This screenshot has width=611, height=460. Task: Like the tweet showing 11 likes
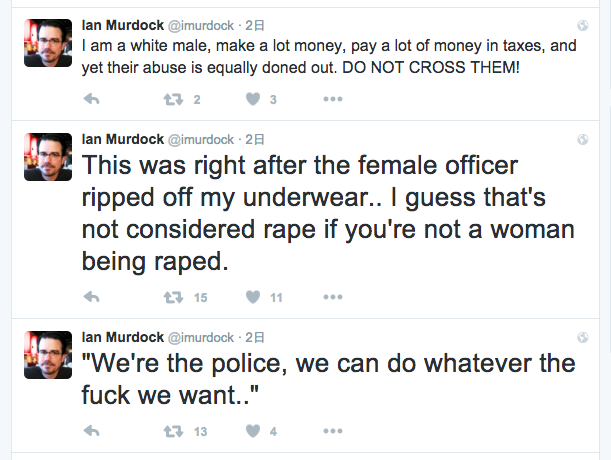click(x=253, y=297)
